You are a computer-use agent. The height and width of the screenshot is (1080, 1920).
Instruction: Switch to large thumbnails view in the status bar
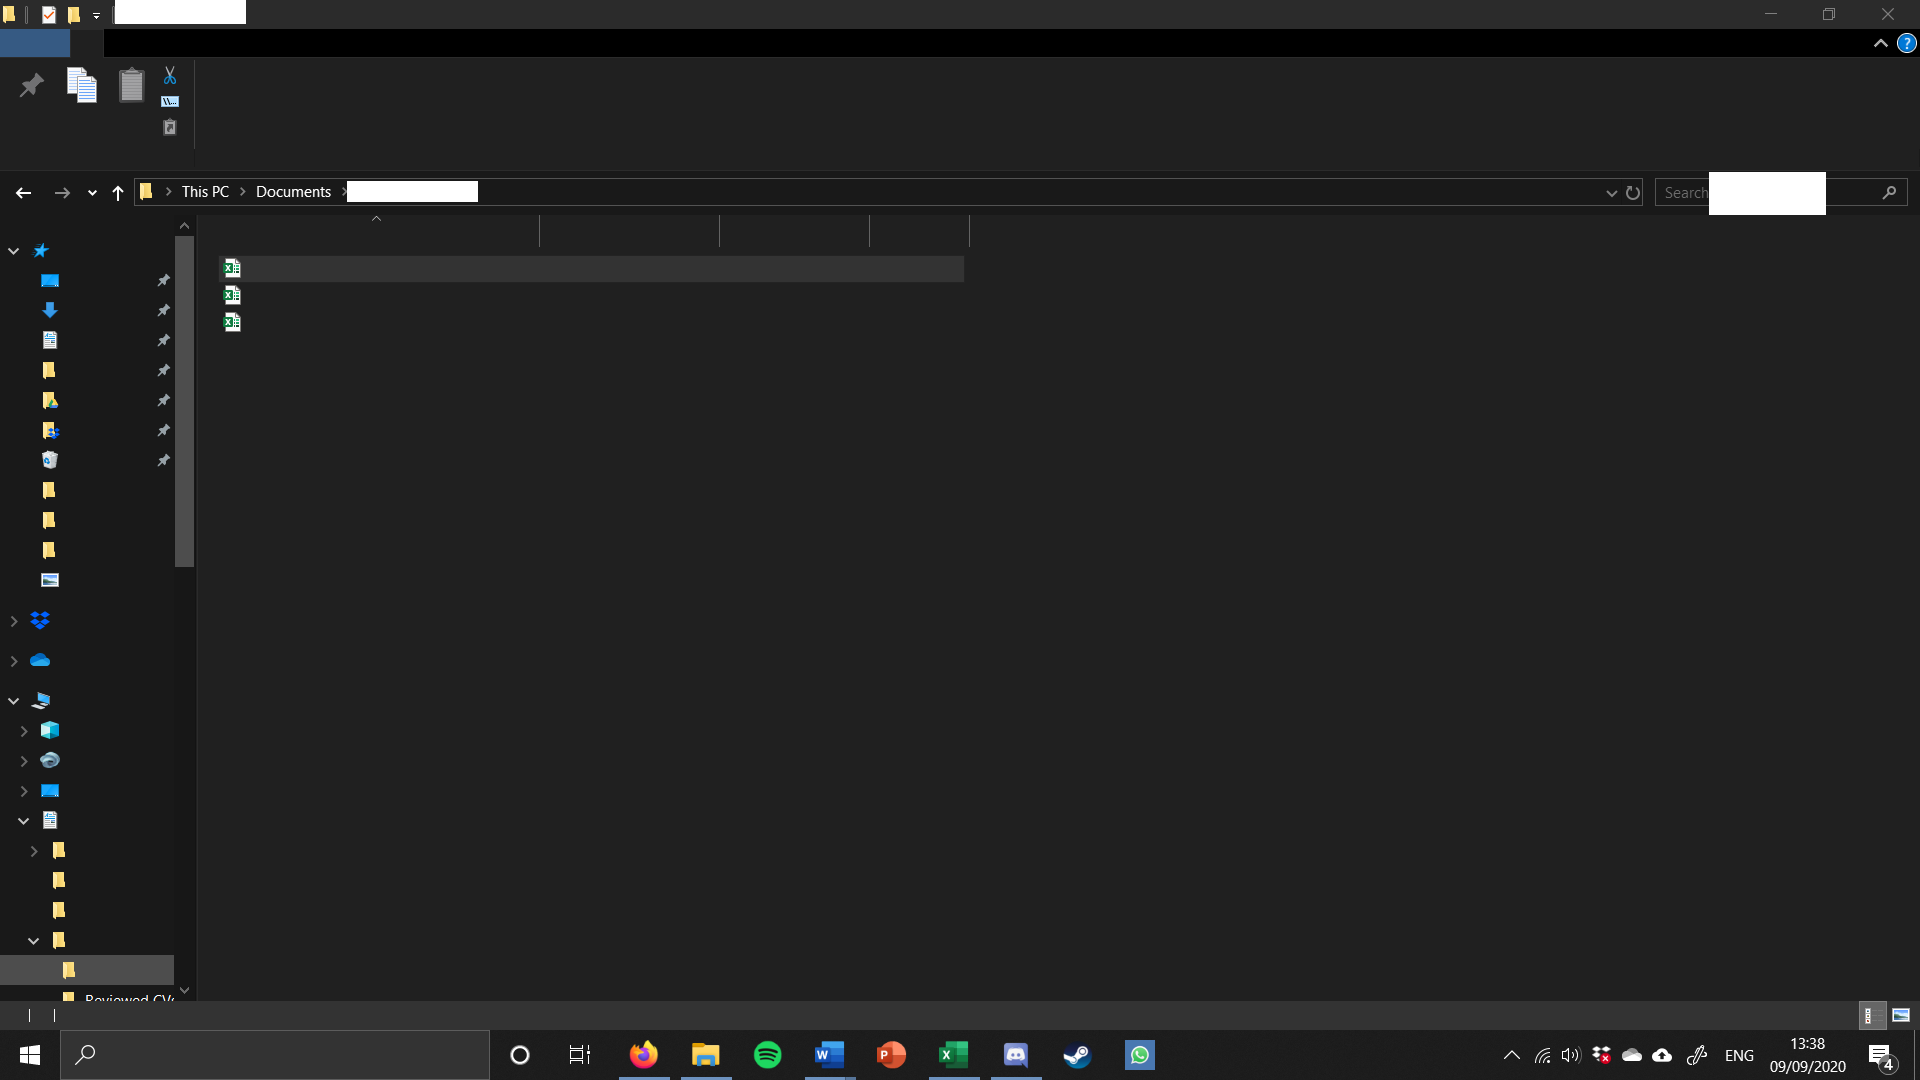point(1901,1015)
